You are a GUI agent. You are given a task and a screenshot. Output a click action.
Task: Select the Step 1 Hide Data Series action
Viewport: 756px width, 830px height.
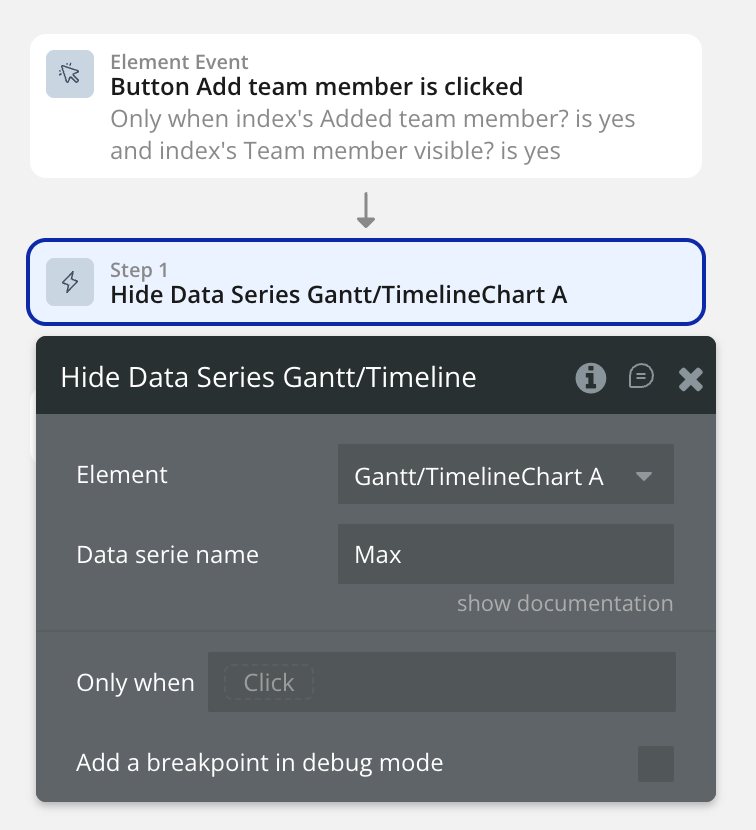[x=339, y=294]
